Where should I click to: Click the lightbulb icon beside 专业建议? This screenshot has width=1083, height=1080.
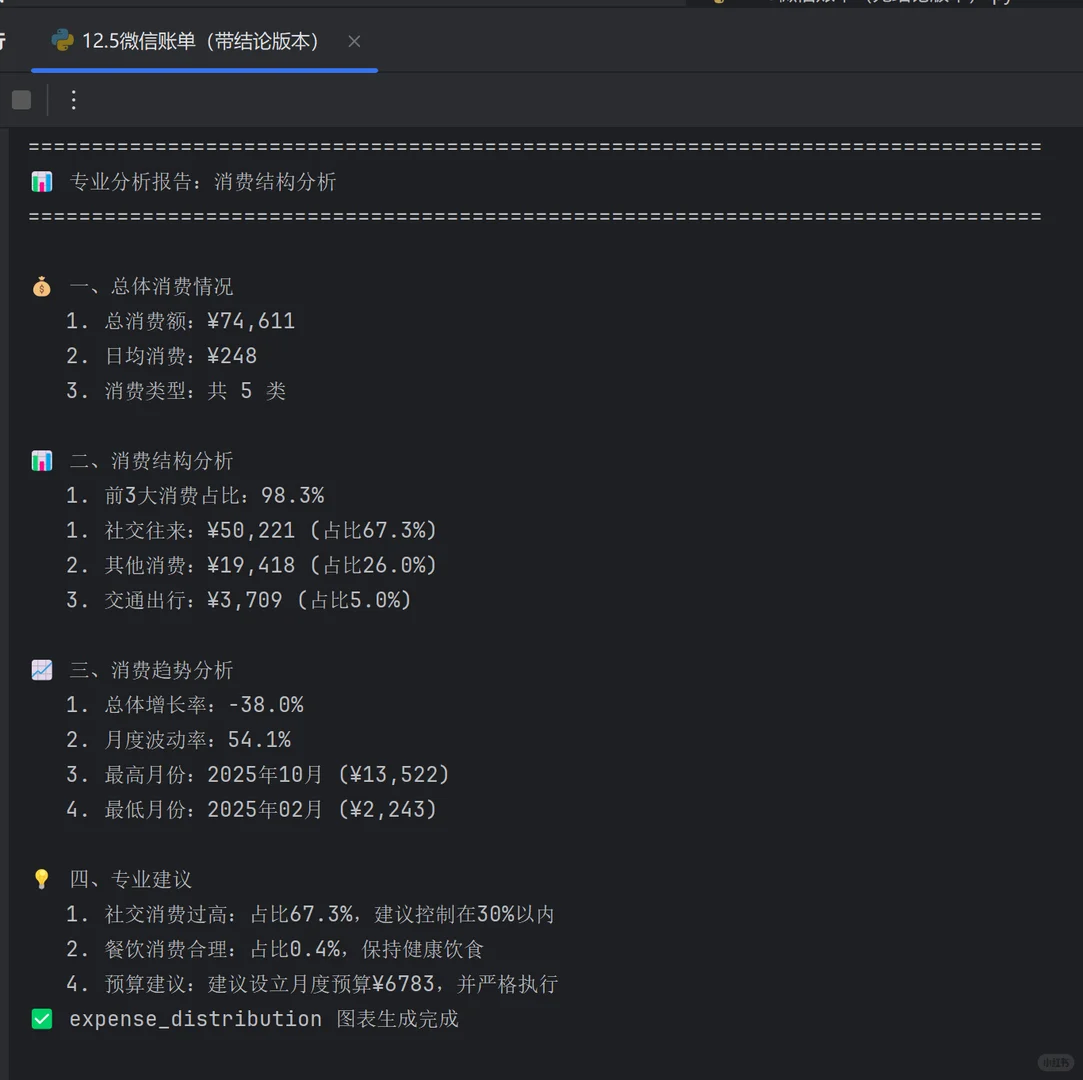point(41,879)
